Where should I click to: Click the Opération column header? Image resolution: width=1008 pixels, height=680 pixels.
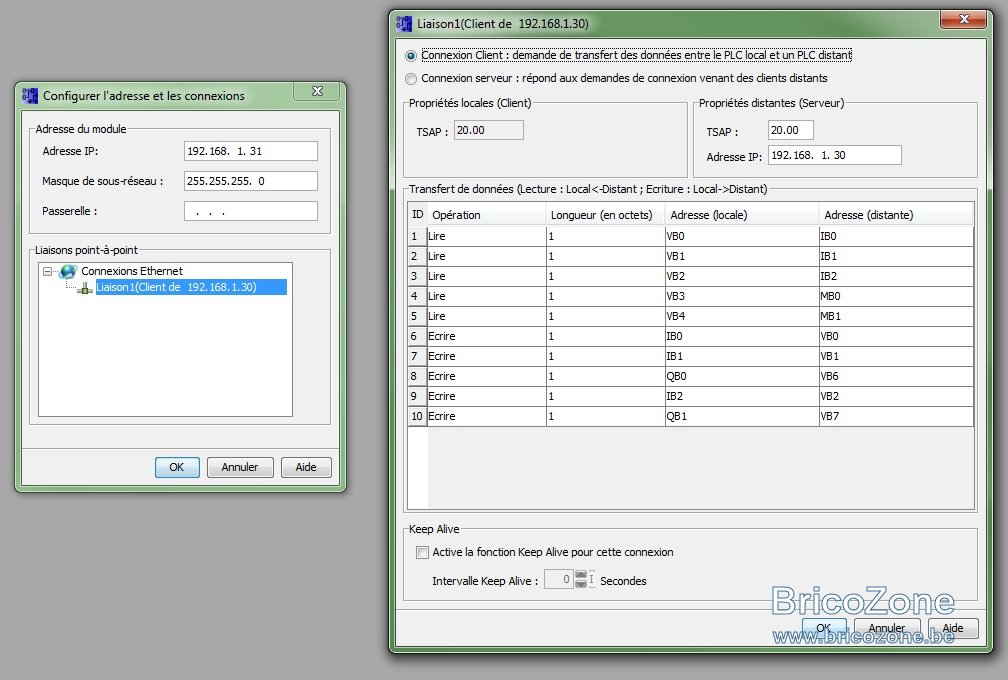pyautogui.click(x=487, y=215)
